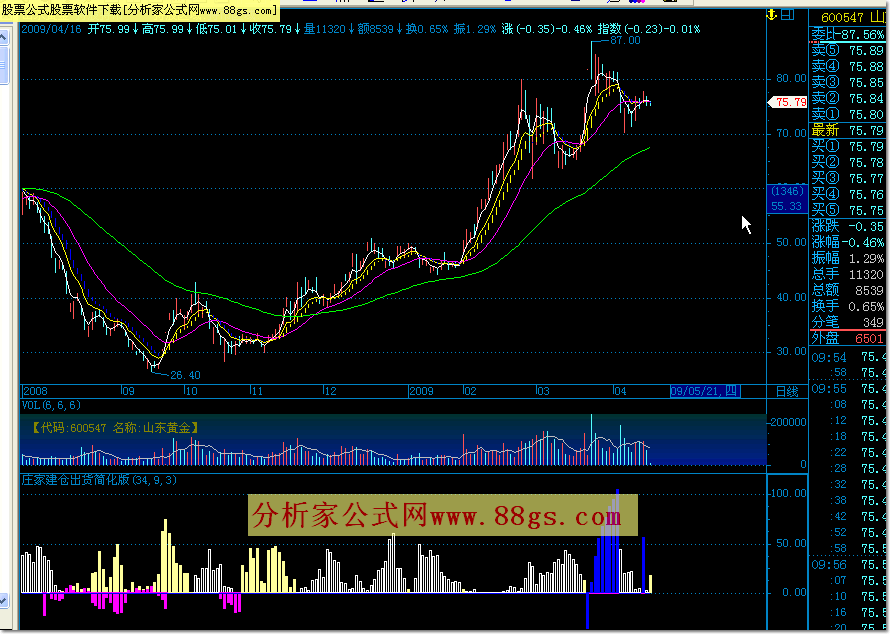Click the 最新 75.79 latest price row
This screenshot has height=636, width=893.
click(847, 130)
